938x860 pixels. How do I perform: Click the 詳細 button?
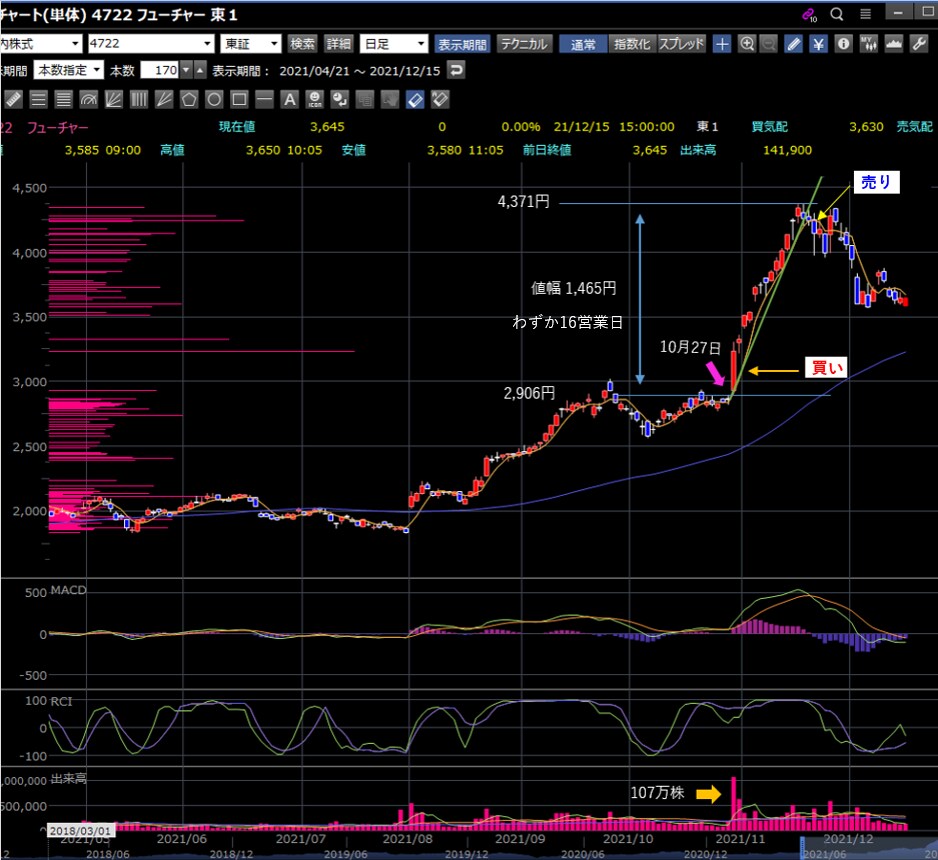point(339,44)
